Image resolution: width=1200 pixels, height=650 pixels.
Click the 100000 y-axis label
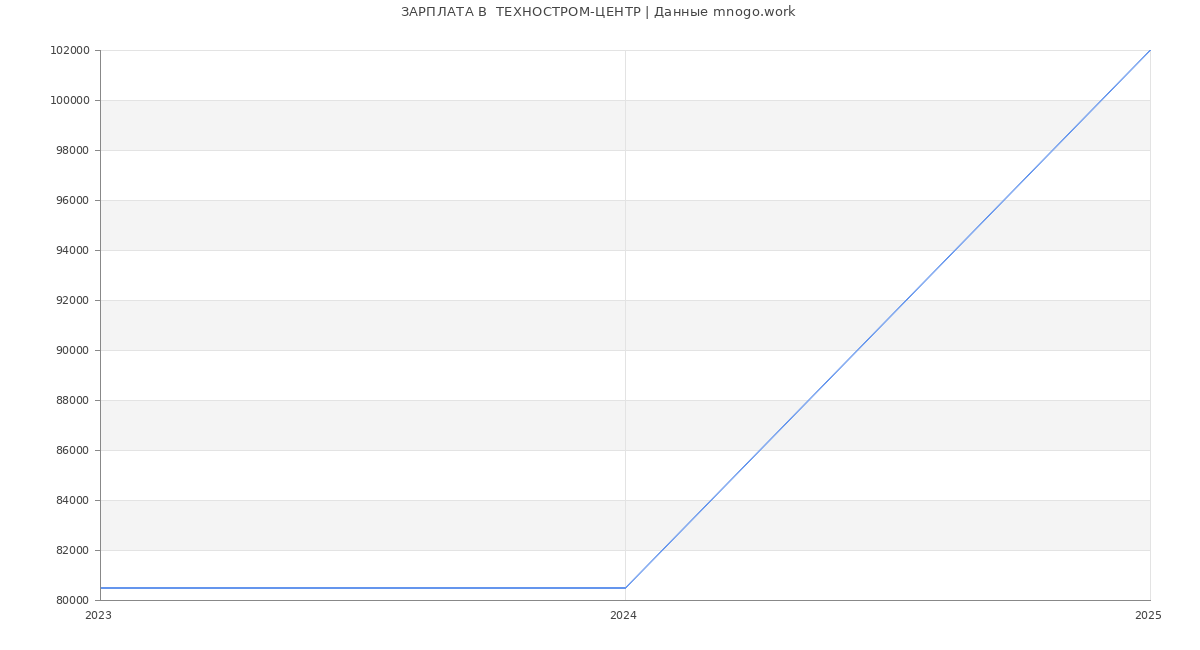click(x=70, y=101)
